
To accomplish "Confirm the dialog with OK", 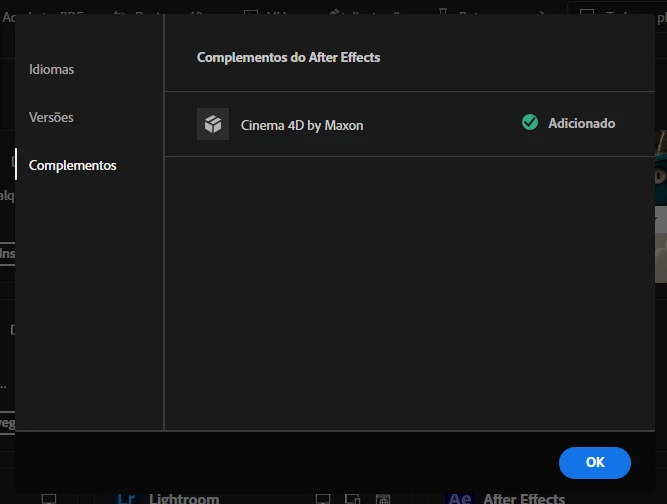I will tap(595, 462).
